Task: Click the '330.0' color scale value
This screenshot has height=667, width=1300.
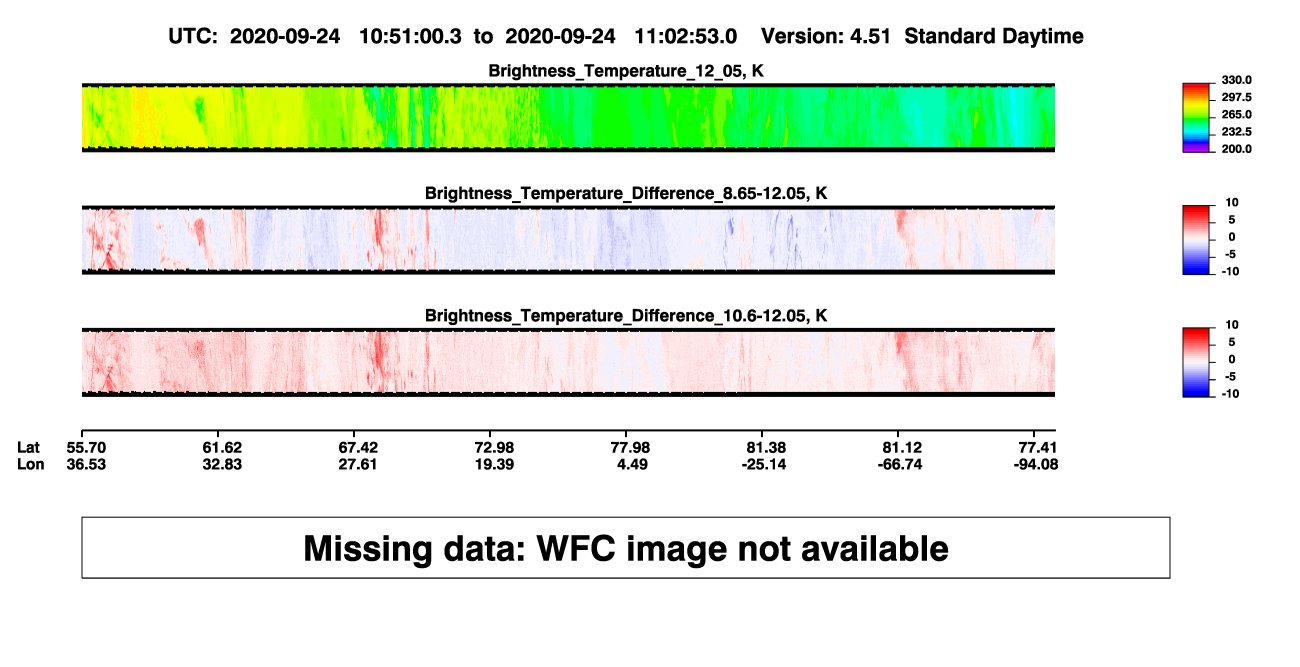Action: [x=1237, y=80]
